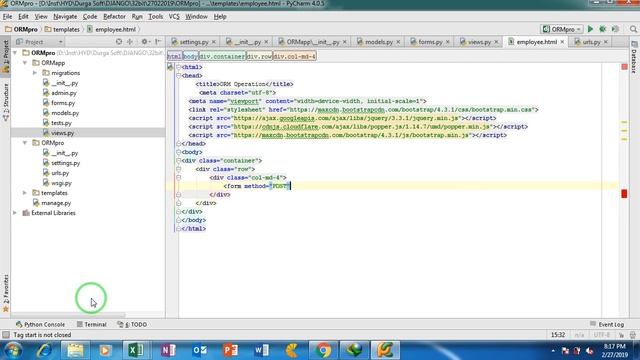The height and width of the screenshot is (360, 640).
Task: Click the 15:32 cursor position indicator
Action: point(558,335)
